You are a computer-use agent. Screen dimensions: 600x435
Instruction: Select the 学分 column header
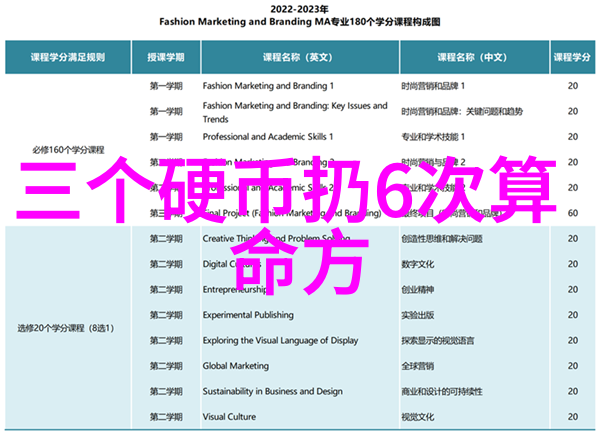click(572, 57)
